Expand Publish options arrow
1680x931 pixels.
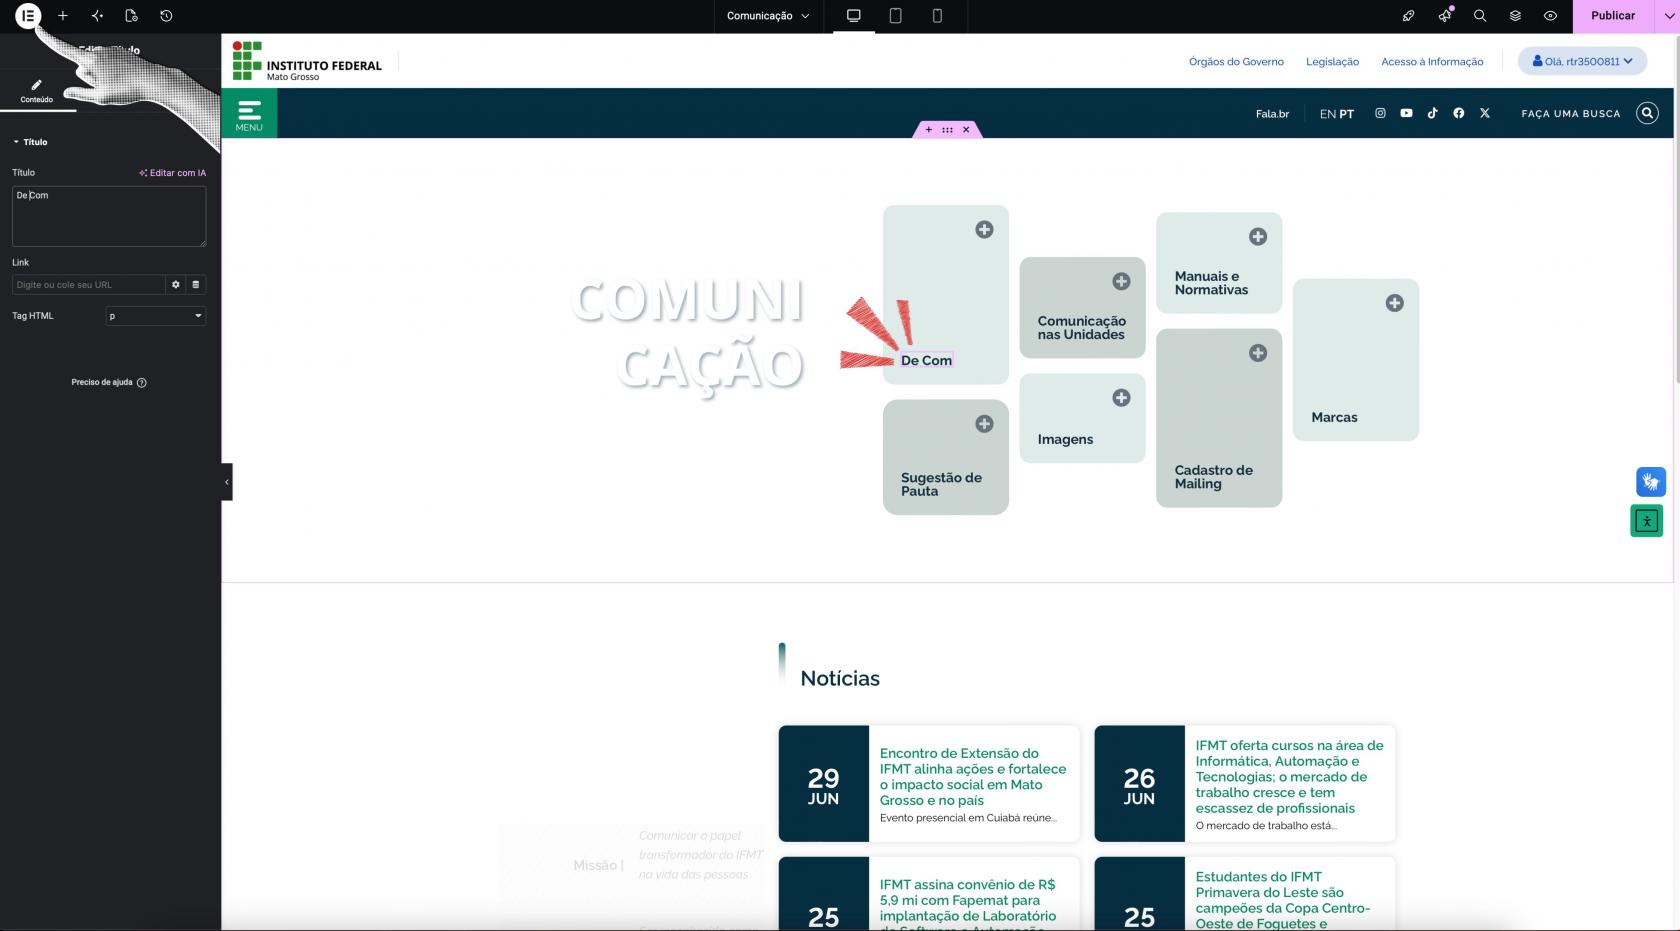[x=1668, y=16]
